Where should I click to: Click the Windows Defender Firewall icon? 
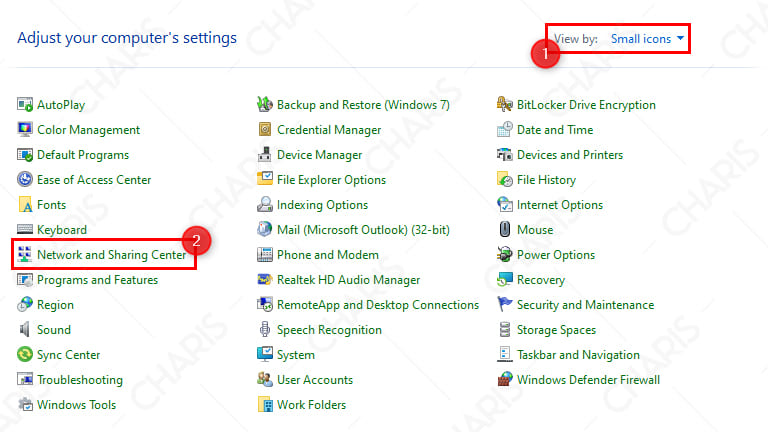tap(505, 379)
